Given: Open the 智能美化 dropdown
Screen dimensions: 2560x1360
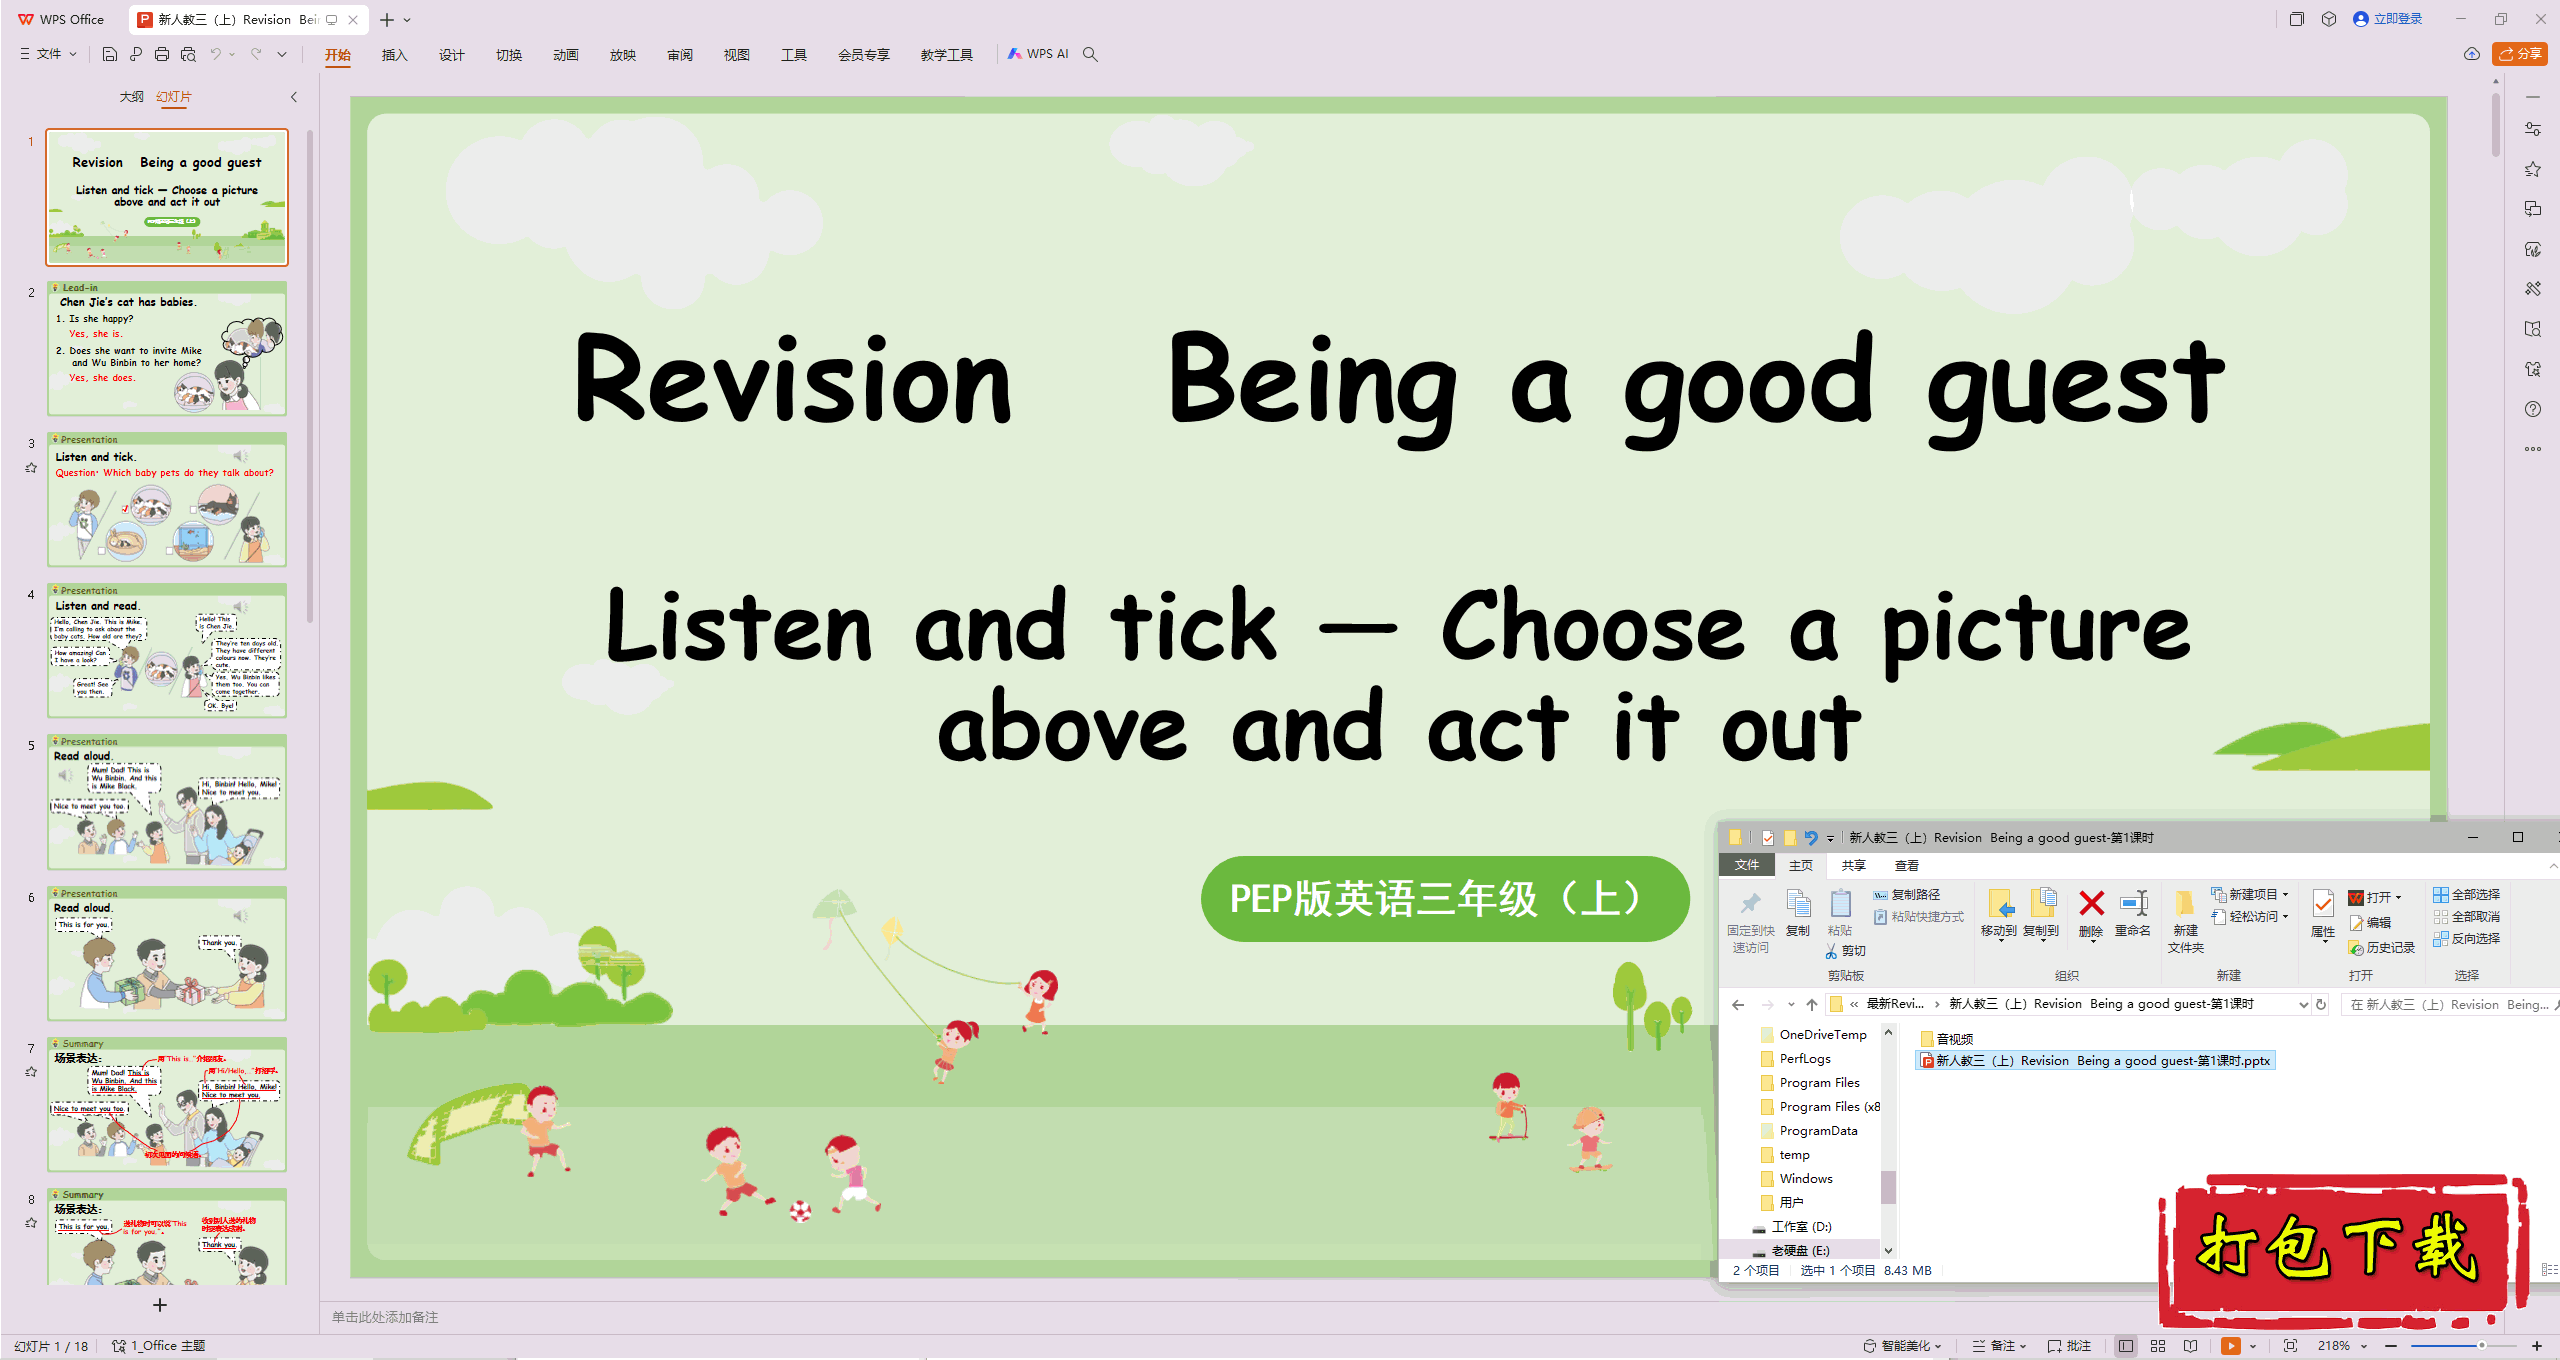Looking at the screenshot, I should pos(1902,1346).
